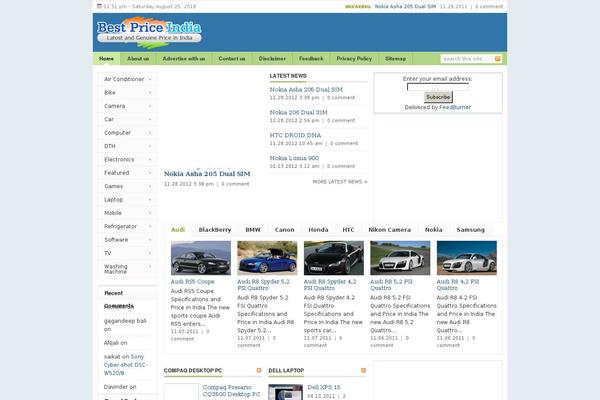600x400 pixels.
Task: Open the Feedback menu item
Action: tap(311, 59)
